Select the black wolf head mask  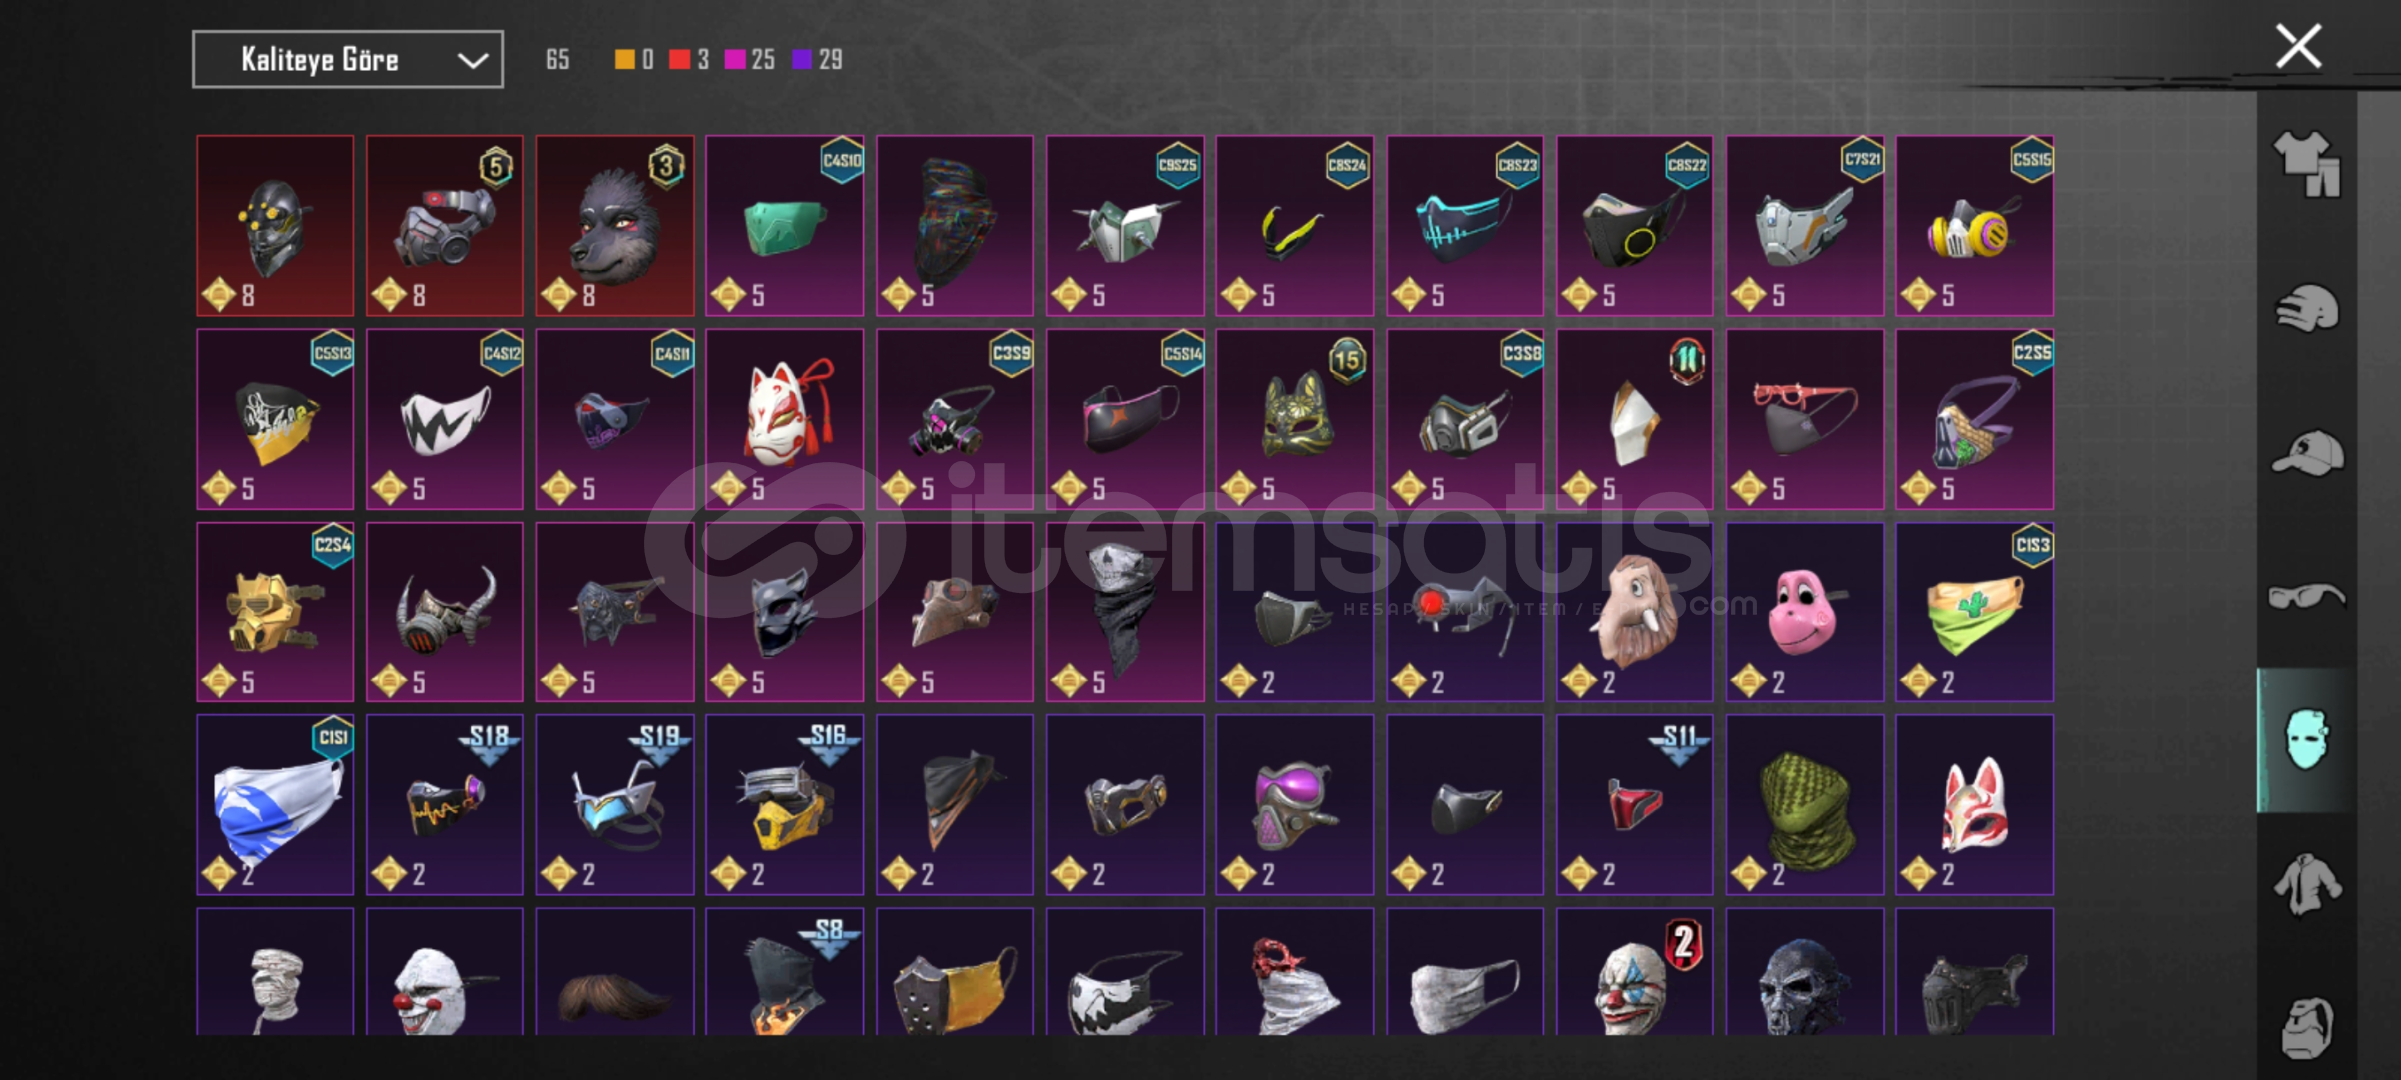click(x=615, y=226)
